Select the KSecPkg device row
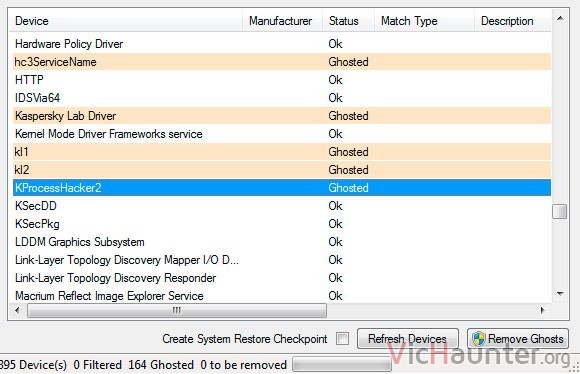The width and height of the screenshot is (580, 374). [x=282, y=224]
